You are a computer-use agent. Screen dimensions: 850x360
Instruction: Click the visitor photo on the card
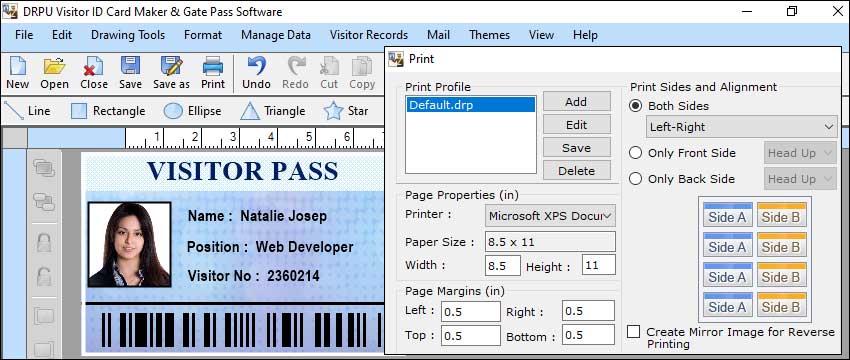(x=130, y=245)
